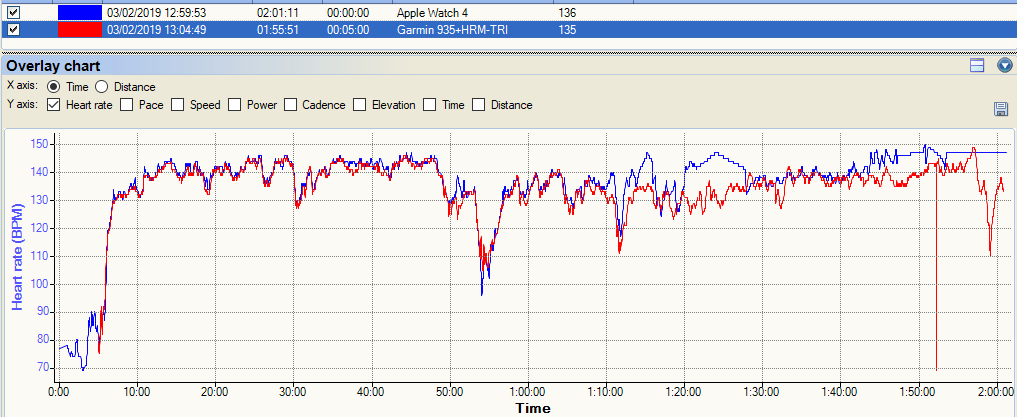Click the Heart rate (BPM) axis label
Viewport: 1017px width, 417px height.
tap(19, 255)
